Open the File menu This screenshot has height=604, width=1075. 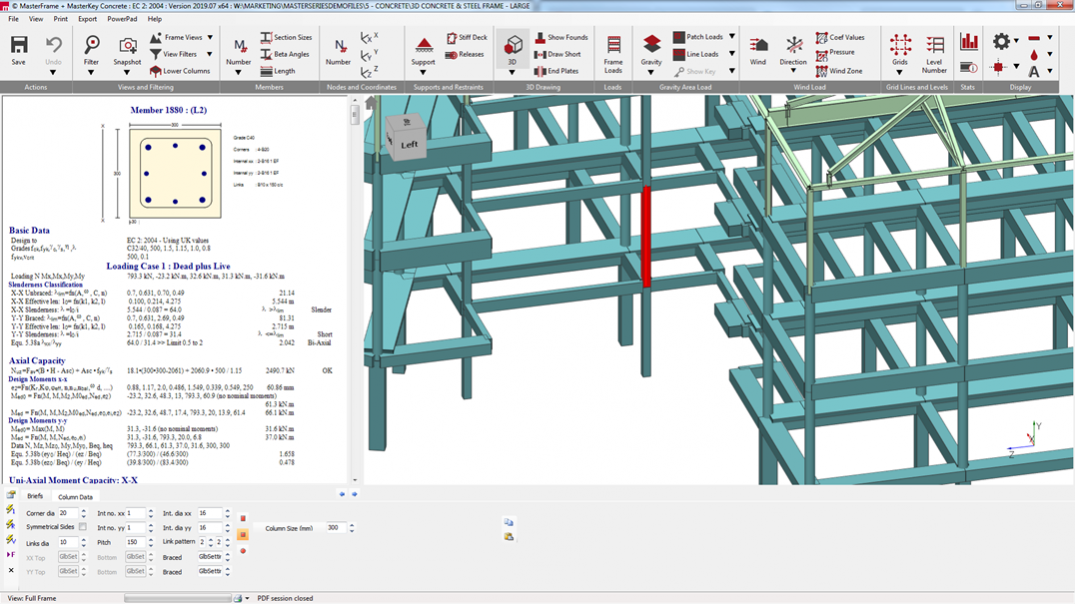point(13,19)
